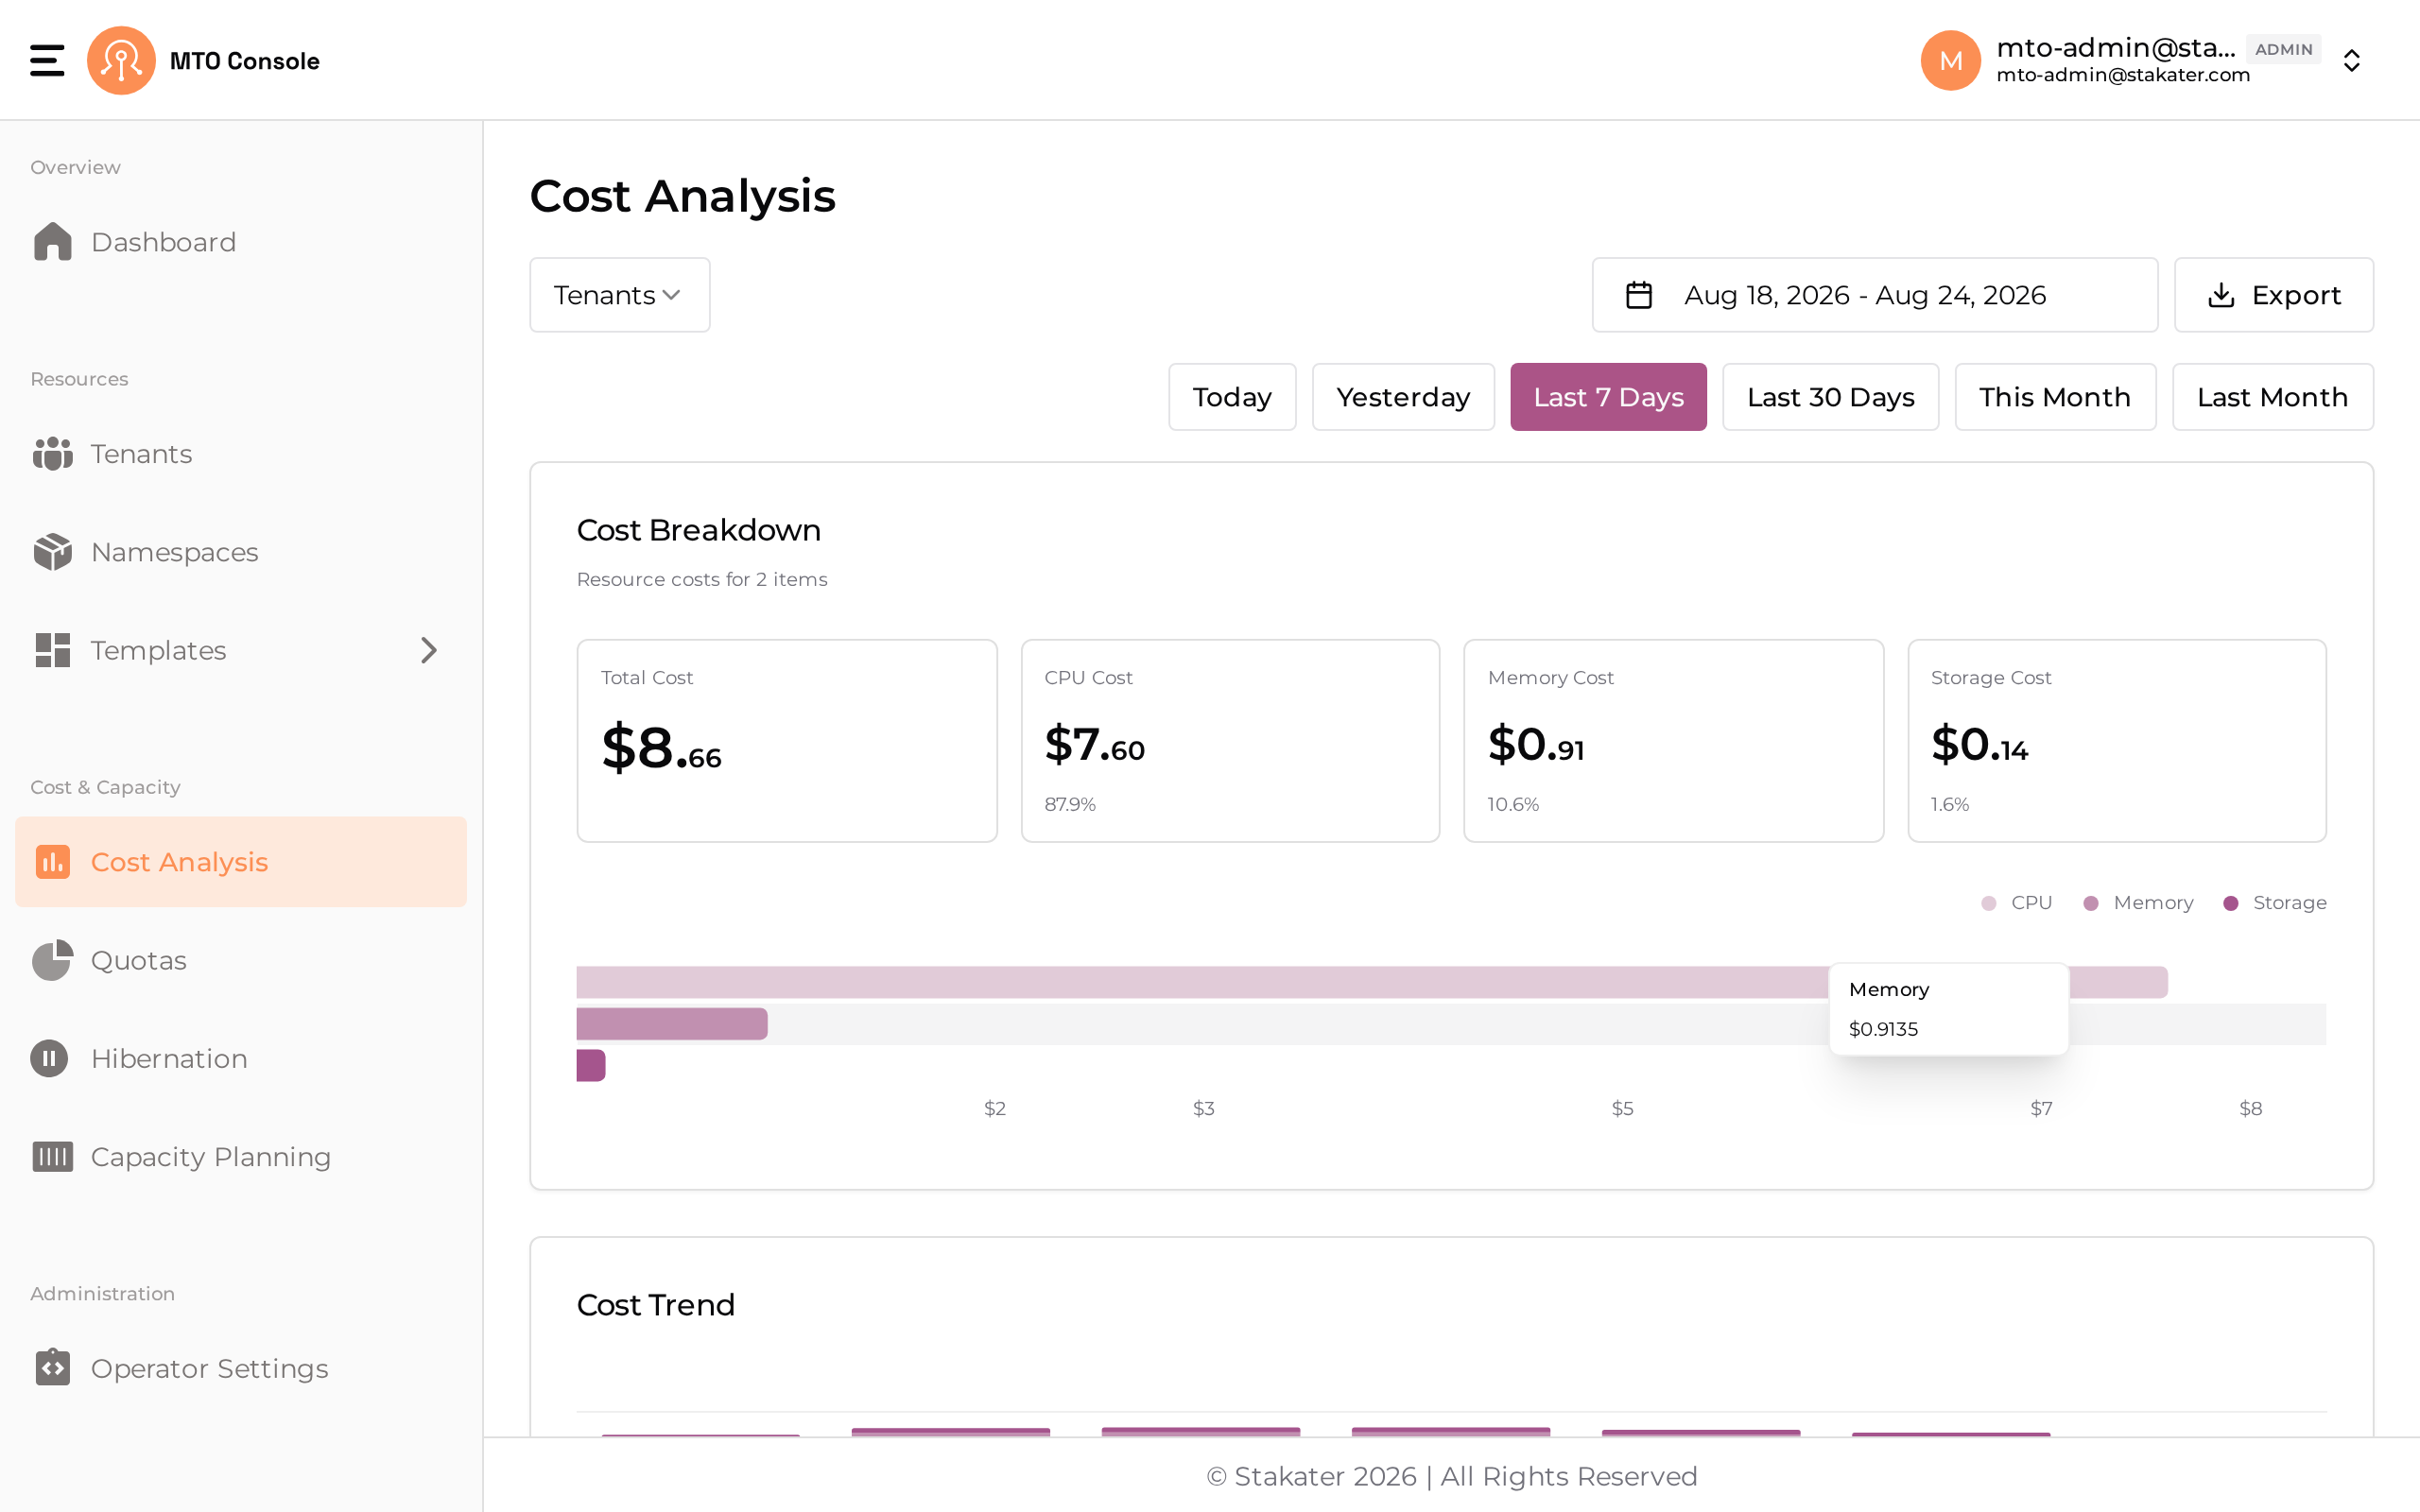The image size is (2420, 1512).
Task: Toggle the hamburger sidebar menu
Action: (x=47, y=60)
